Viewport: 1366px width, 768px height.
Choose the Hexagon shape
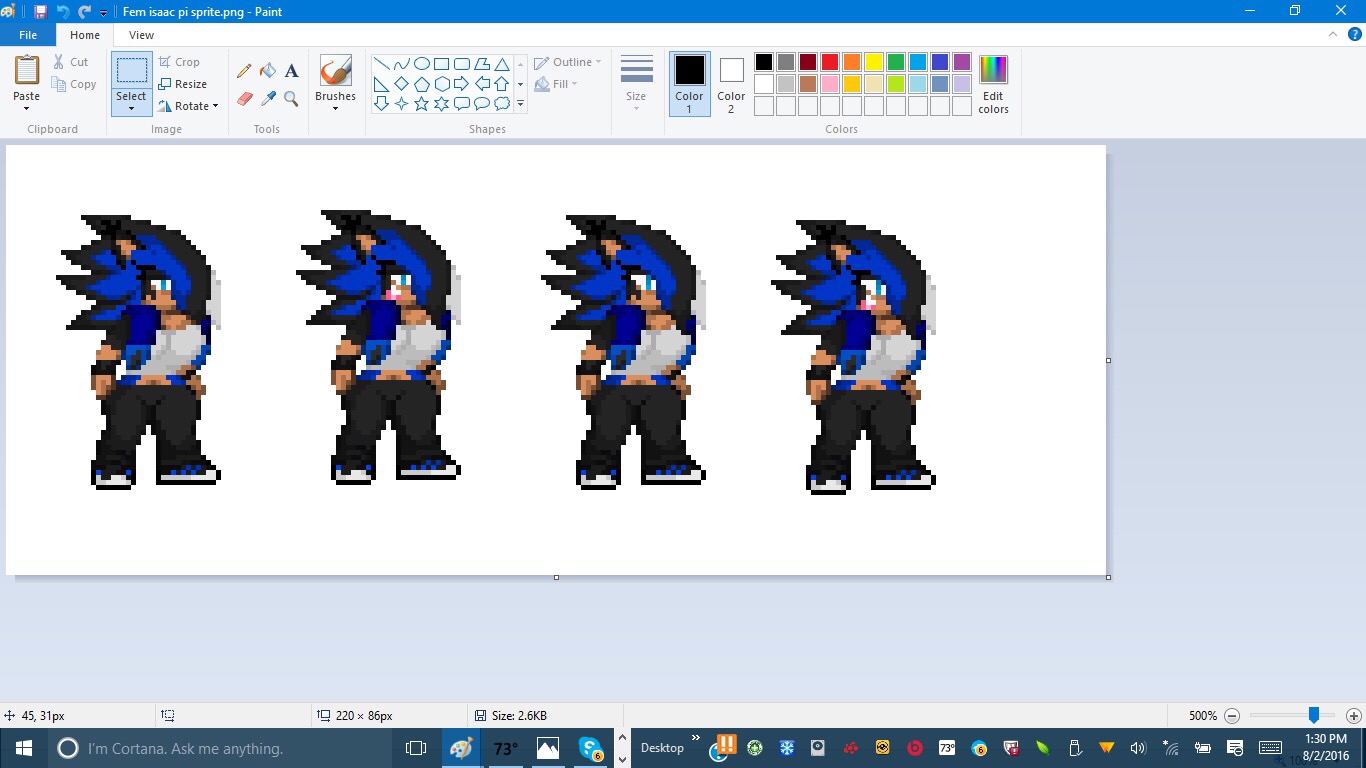pyautogui.click(x=441, y=84)
